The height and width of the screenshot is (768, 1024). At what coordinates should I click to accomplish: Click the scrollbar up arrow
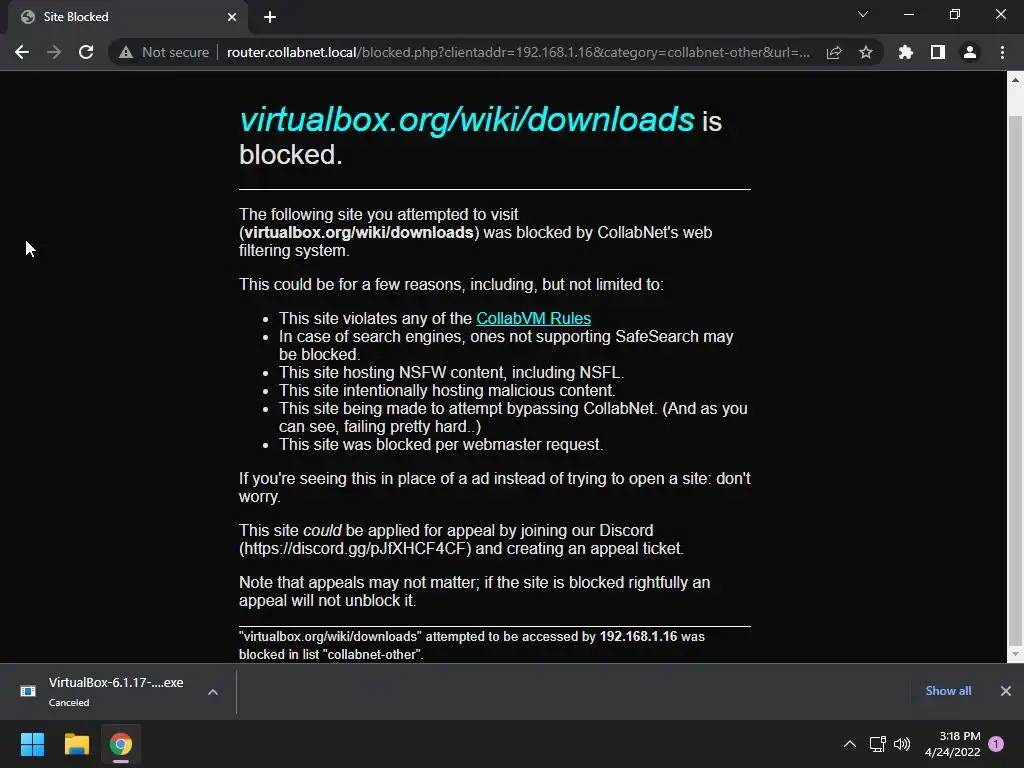1015,80
